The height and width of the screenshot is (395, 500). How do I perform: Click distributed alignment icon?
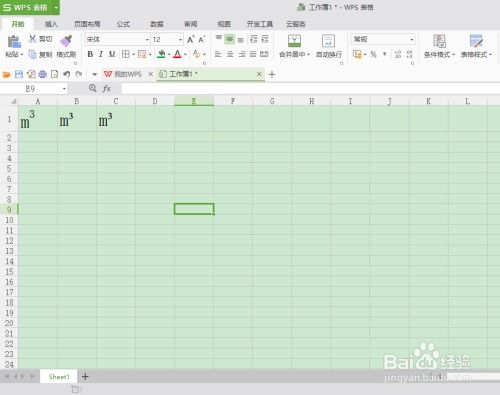click(264, 54)
